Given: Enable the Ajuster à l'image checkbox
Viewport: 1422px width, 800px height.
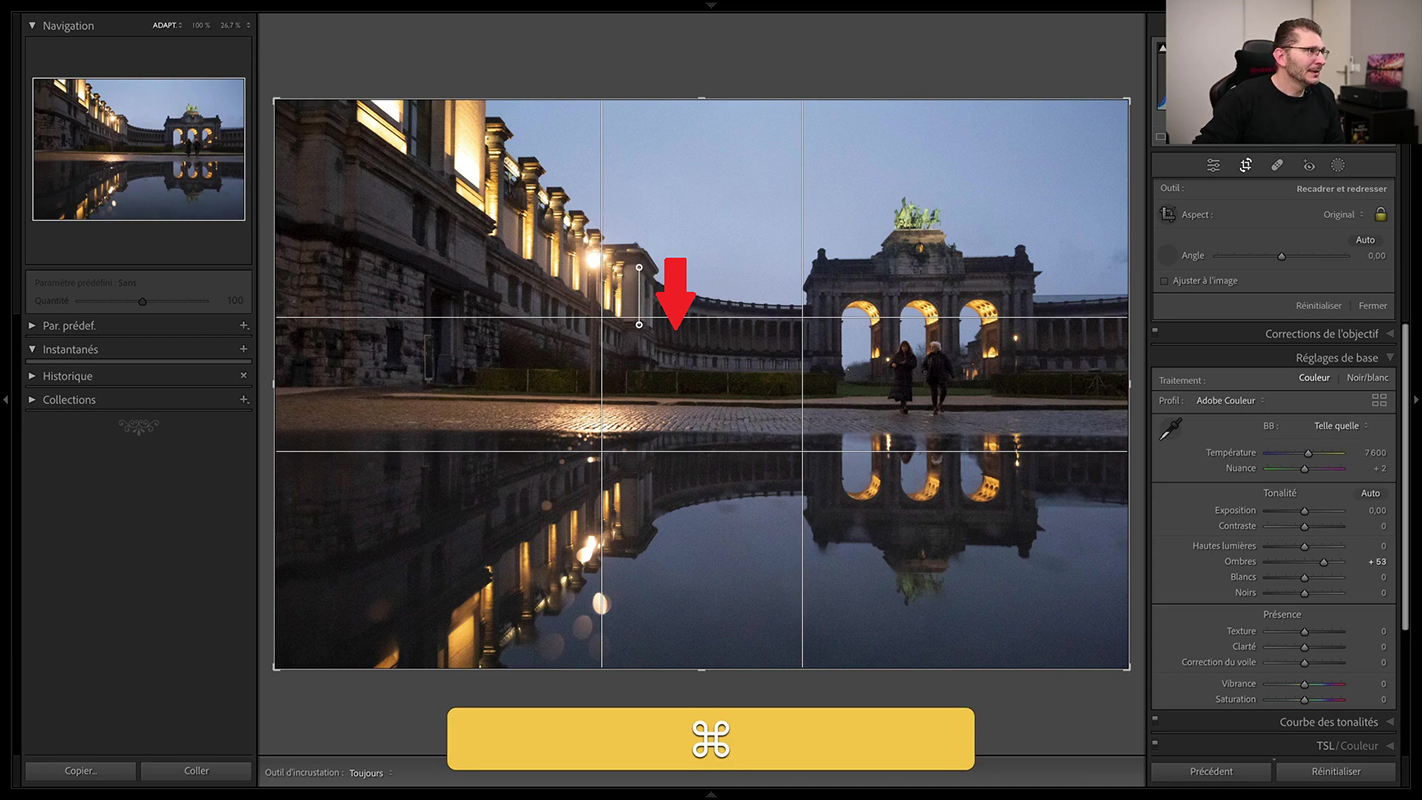Looking at the screenshot, I should [1164, 281].
